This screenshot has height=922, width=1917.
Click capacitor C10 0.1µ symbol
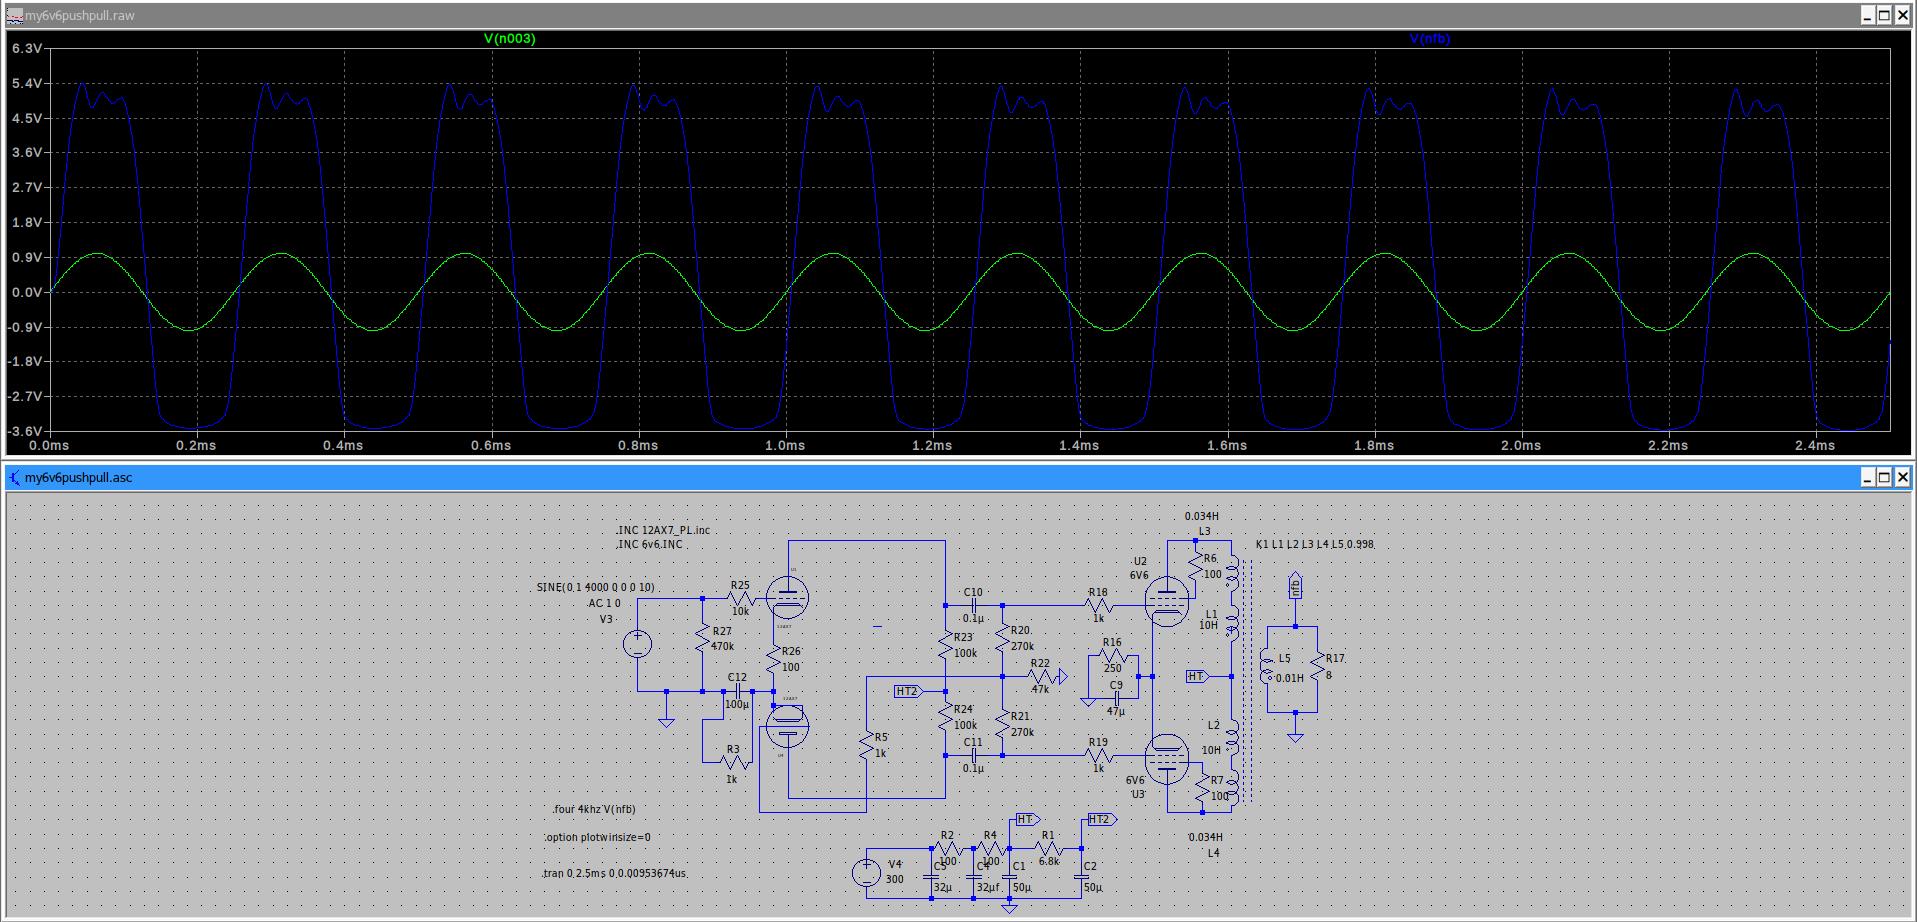tap(974, 605)
